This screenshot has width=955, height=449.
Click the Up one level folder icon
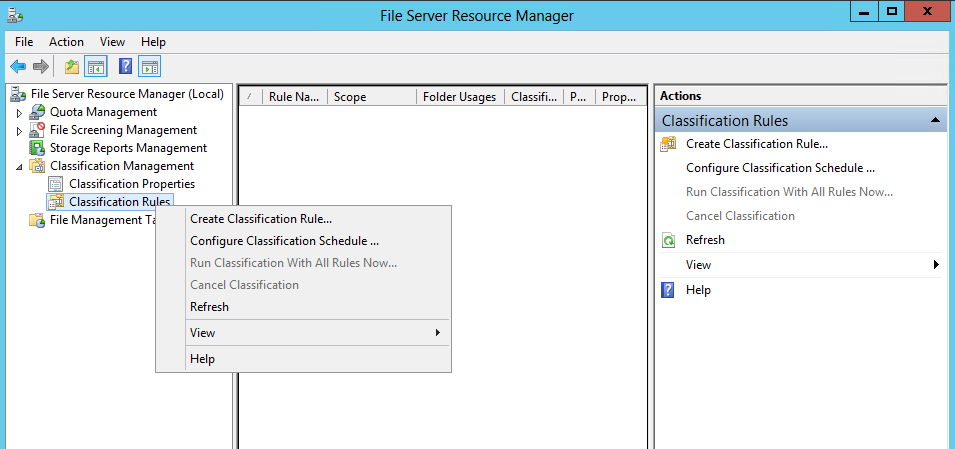(71, 67)
